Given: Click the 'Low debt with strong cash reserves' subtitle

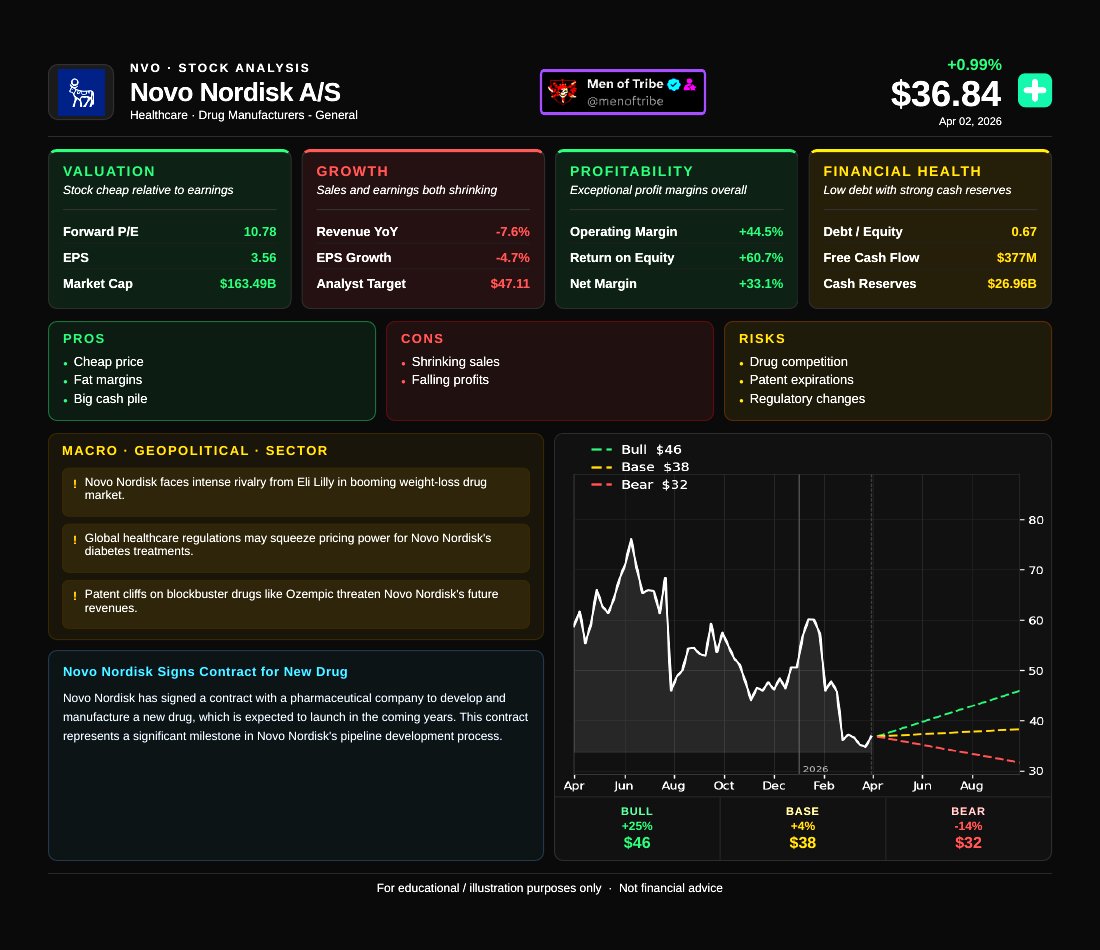Looking at the screenshot, I should point(917,190).
